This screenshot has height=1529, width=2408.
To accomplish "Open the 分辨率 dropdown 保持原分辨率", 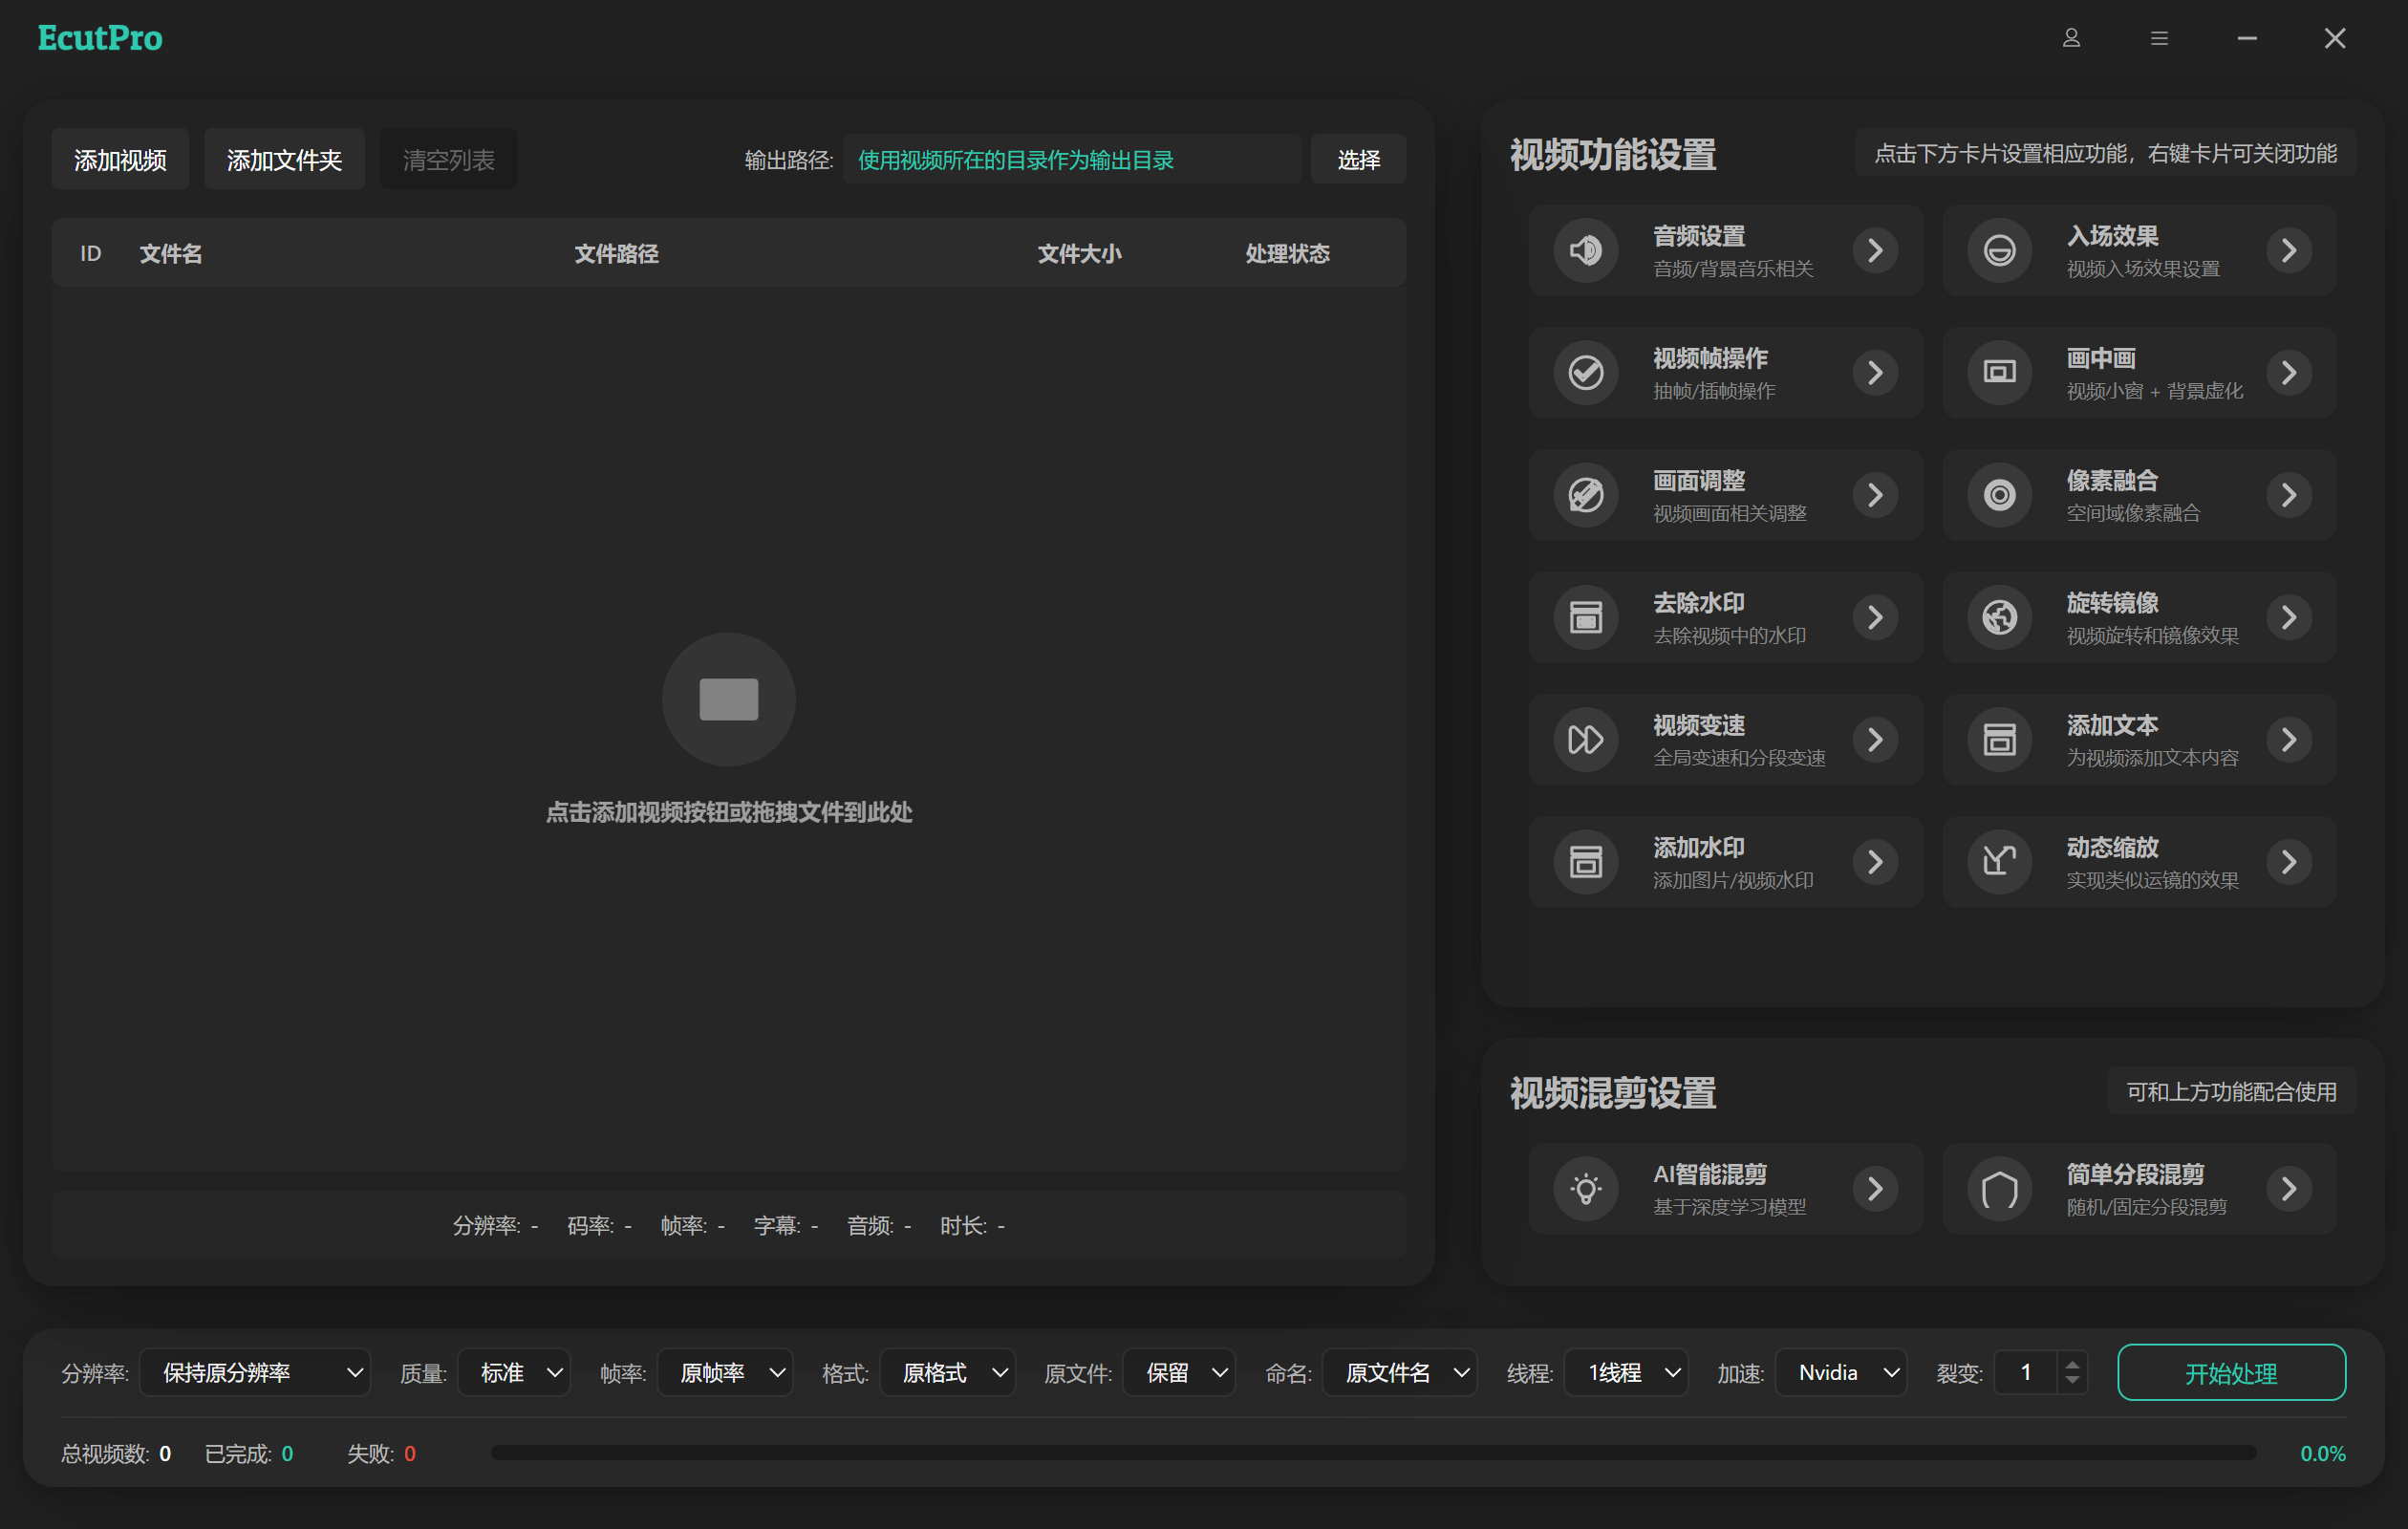I will coord(255,1373).
